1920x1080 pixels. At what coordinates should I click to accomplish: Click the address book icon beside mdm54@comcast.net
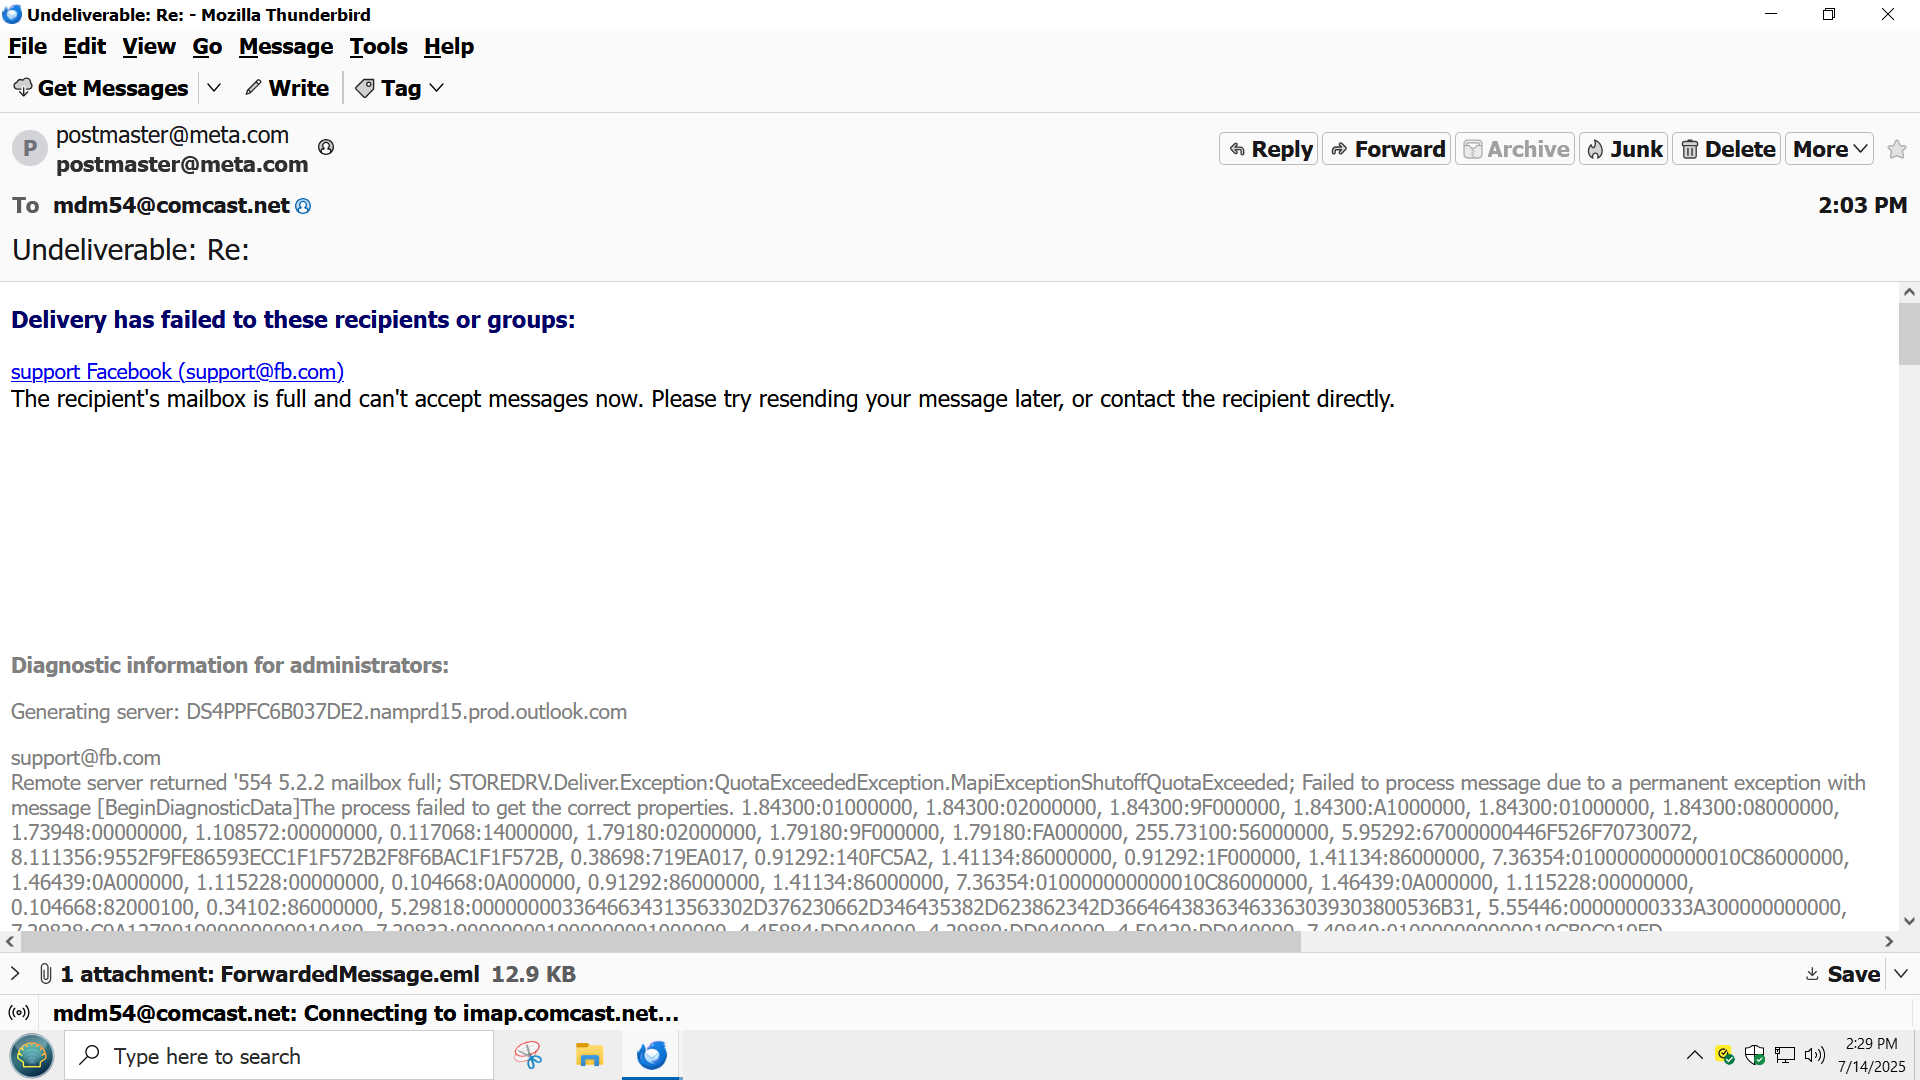point(303,206)
